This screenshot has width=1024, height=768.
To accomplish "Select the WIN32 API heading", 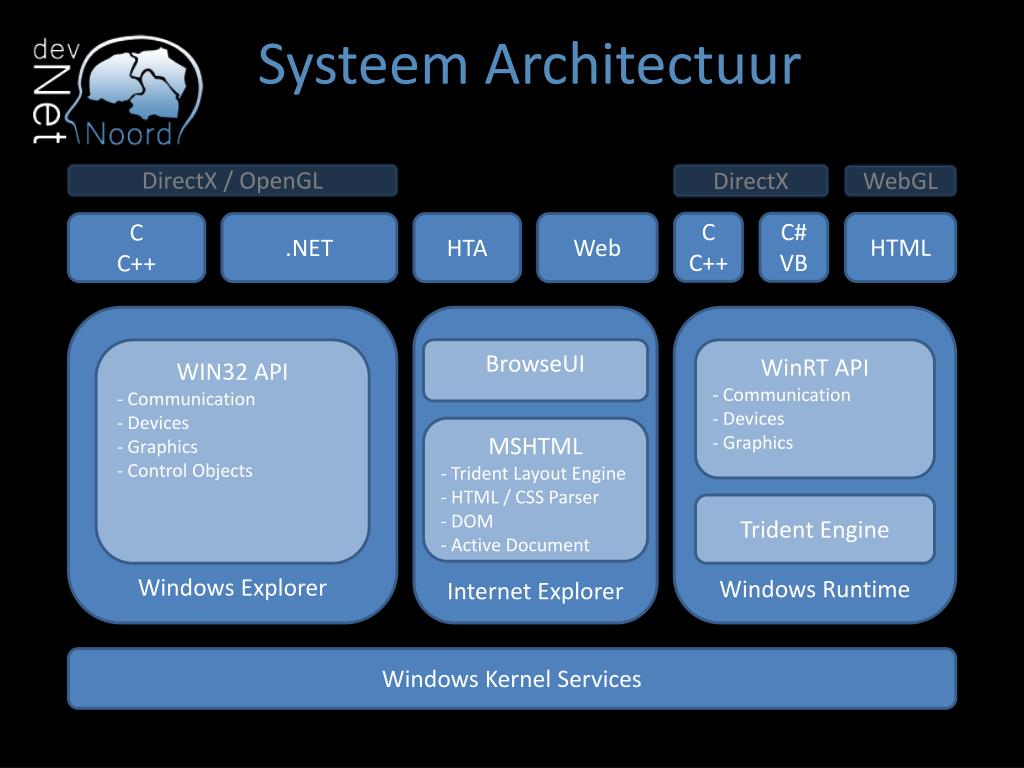I will point(232,372).
